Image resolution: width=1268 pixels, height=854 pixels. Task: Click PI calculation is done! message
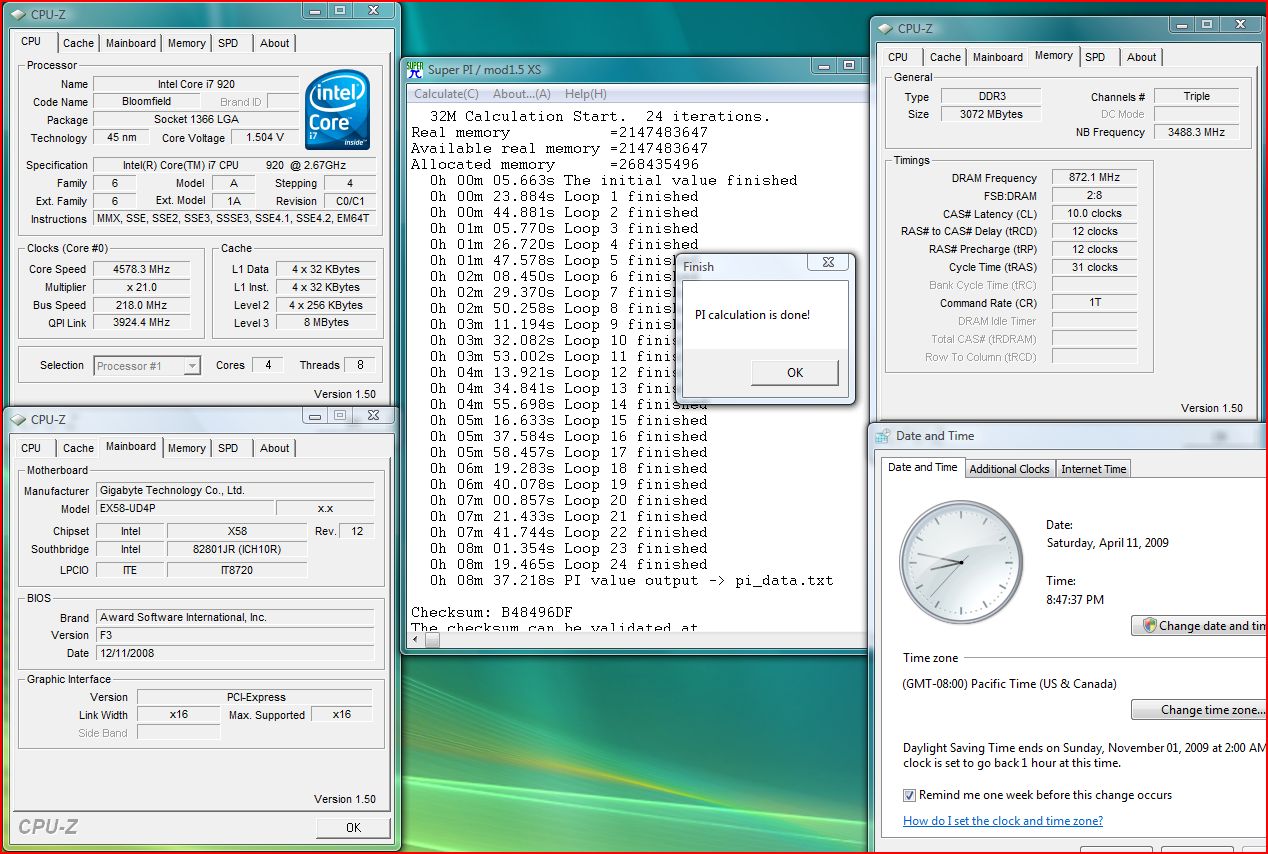click(x=752, y=315)
